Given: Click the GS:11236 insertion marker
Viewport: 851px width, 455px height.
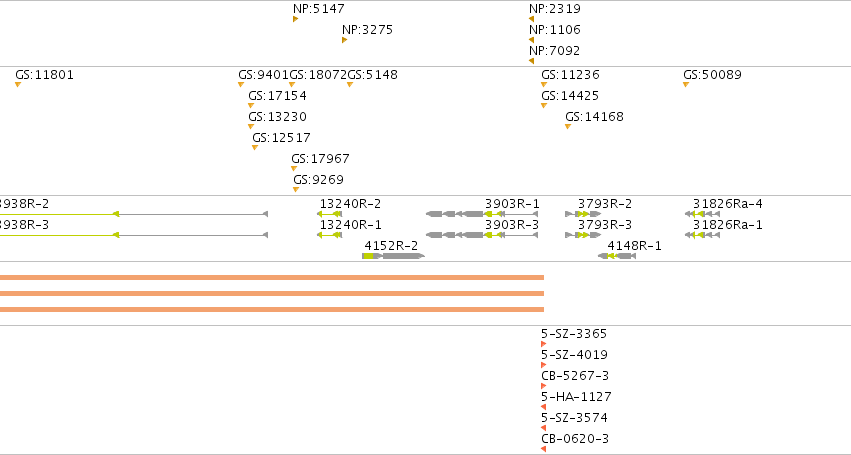Looking at the screenshot, I should point(544,85).
